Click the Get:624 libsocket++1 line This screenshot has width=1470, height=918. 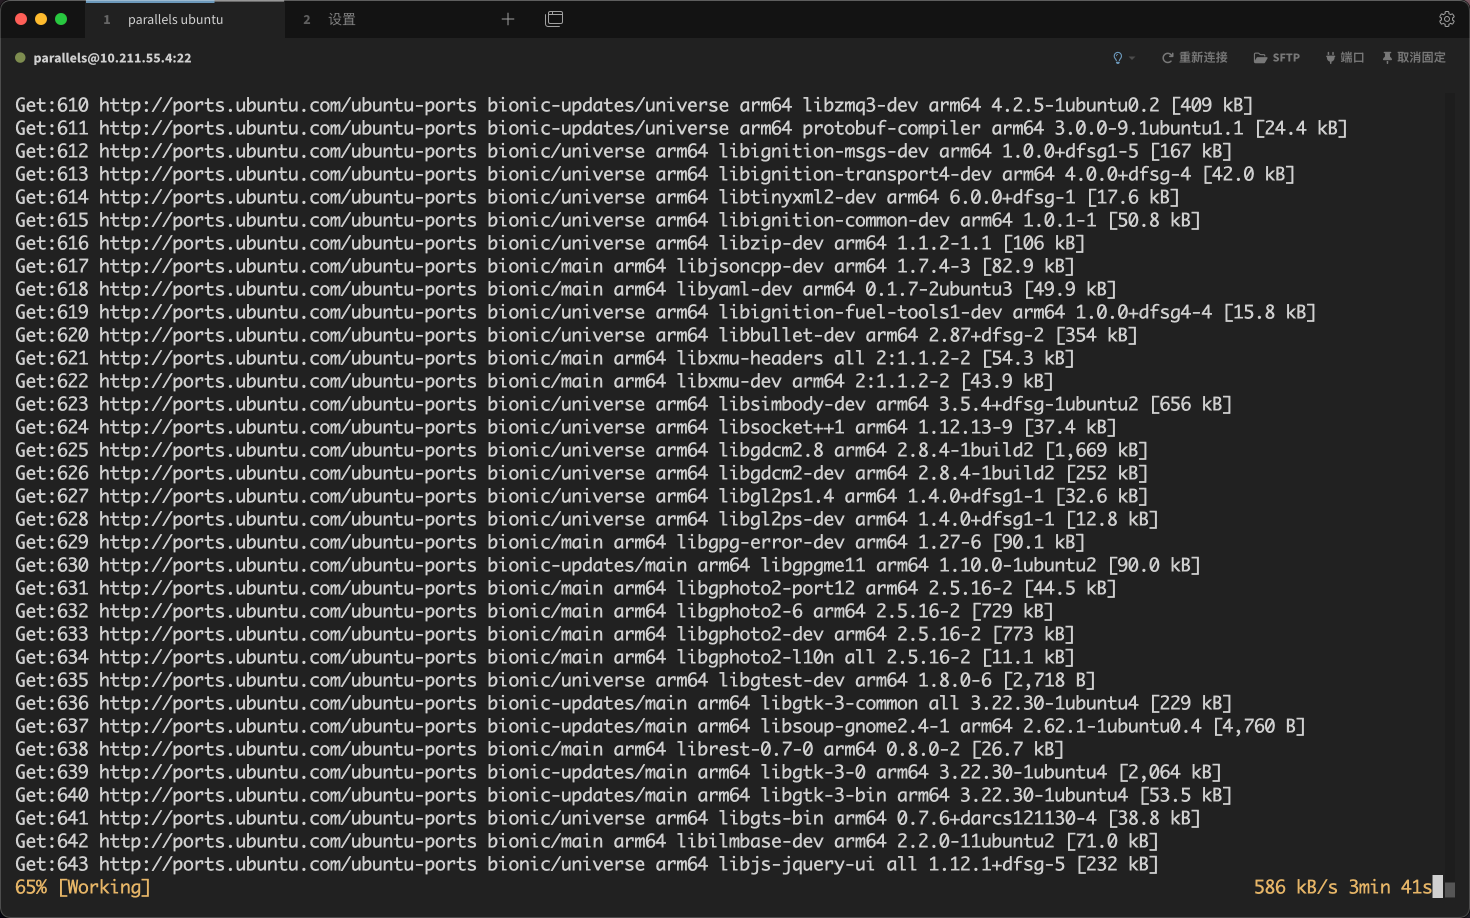(566, 427)
